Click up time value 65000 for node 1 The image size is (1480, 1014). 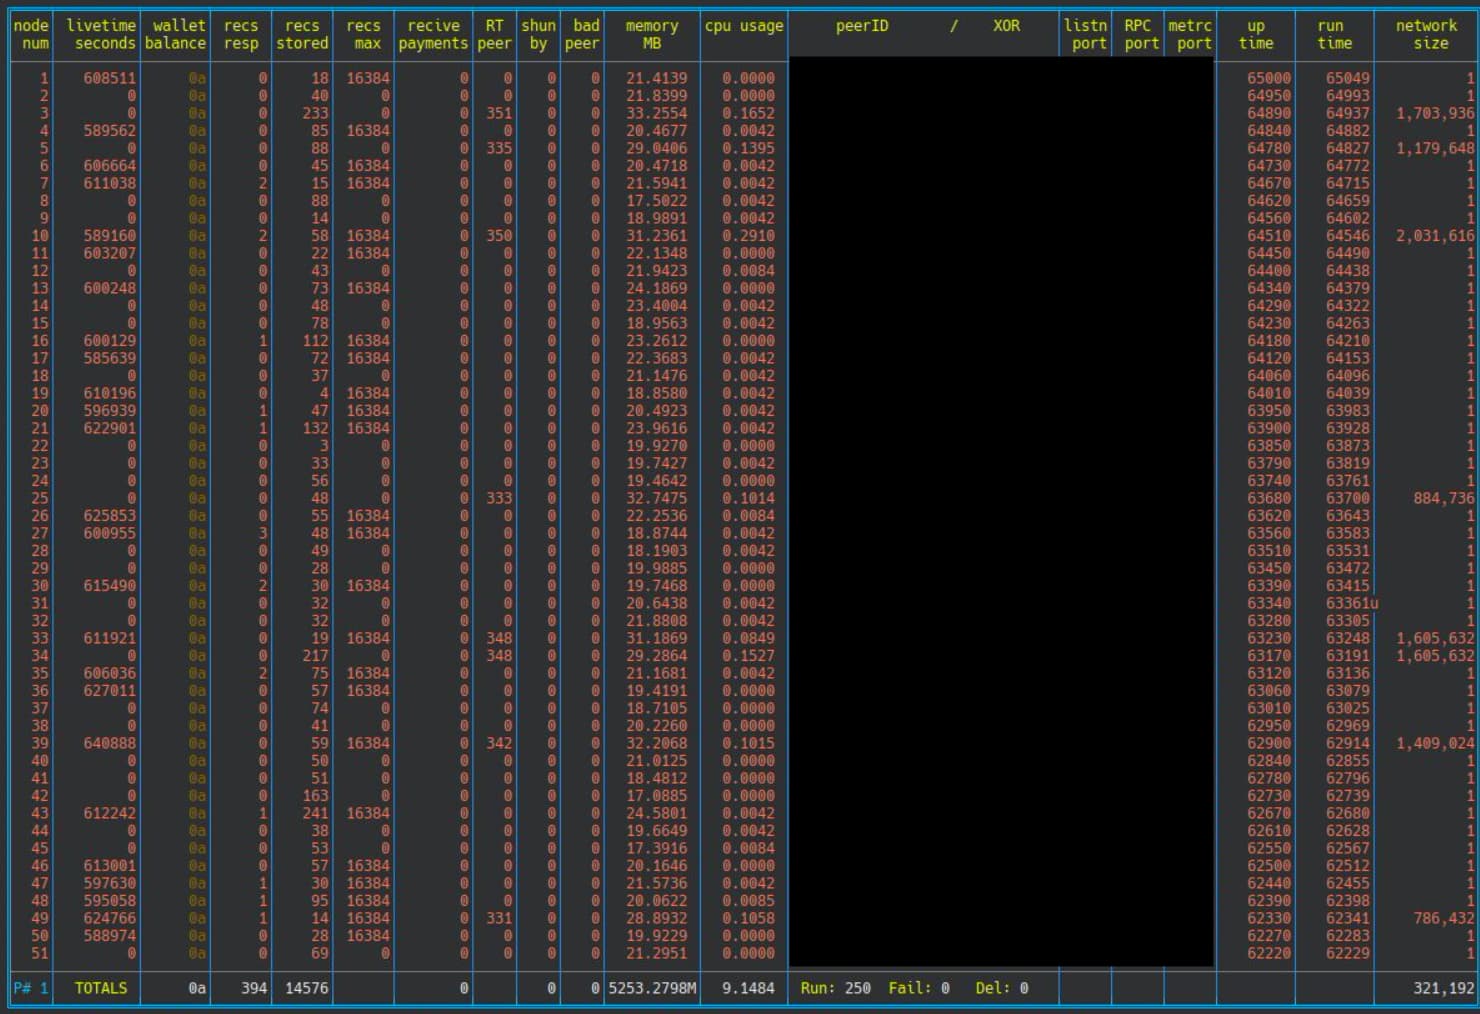[1268, 78]
